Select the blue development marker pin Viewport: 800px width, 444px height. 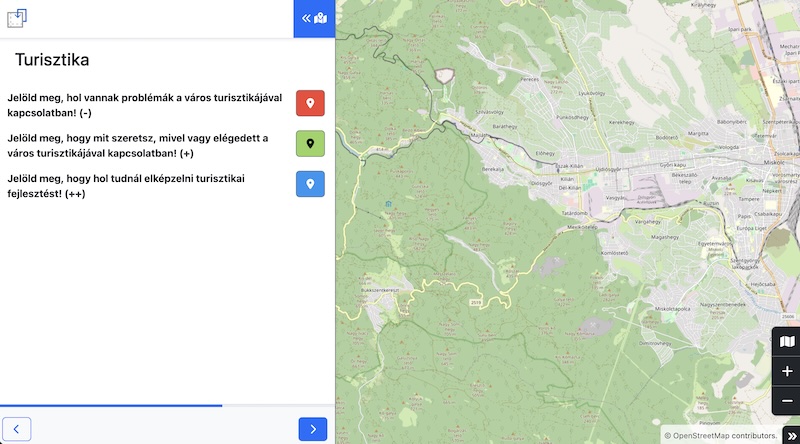pos(310,184)
